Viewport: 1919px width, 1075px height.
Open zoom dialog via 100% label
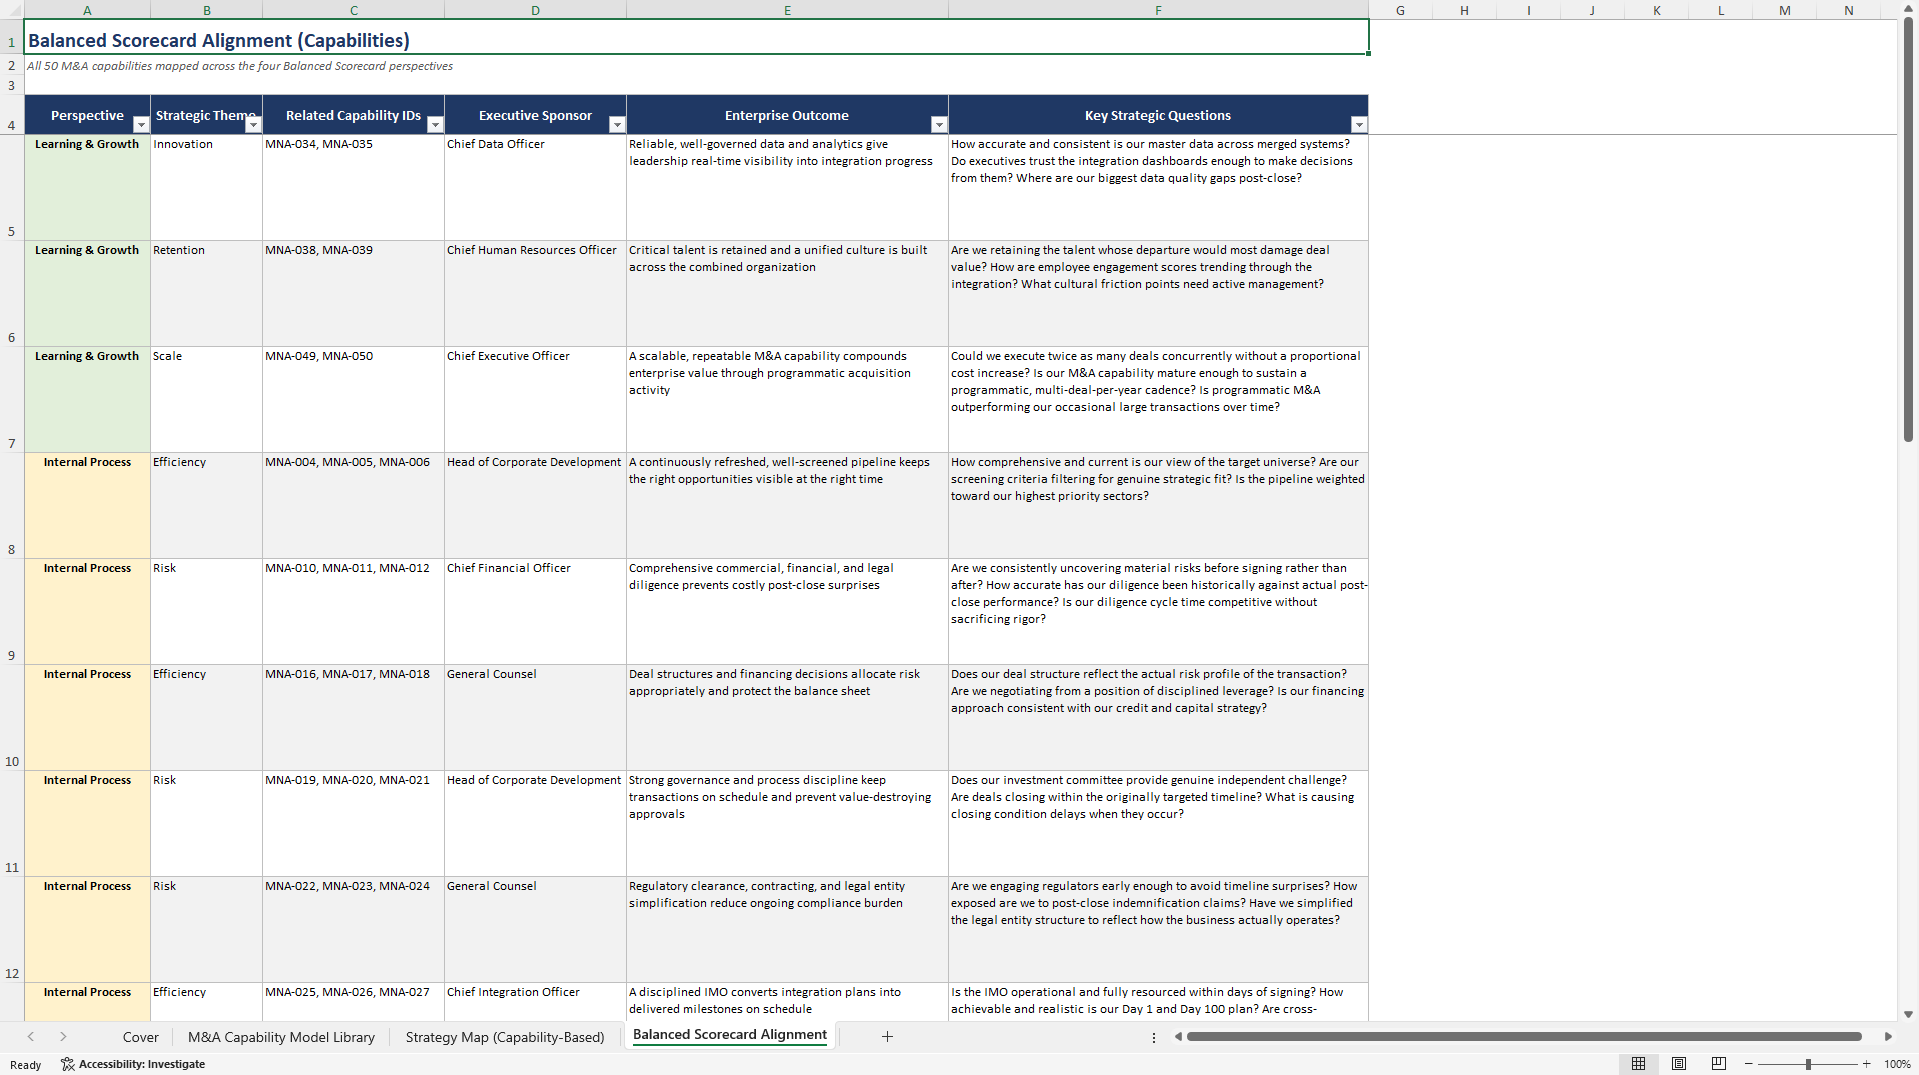coord(1897,1064)
